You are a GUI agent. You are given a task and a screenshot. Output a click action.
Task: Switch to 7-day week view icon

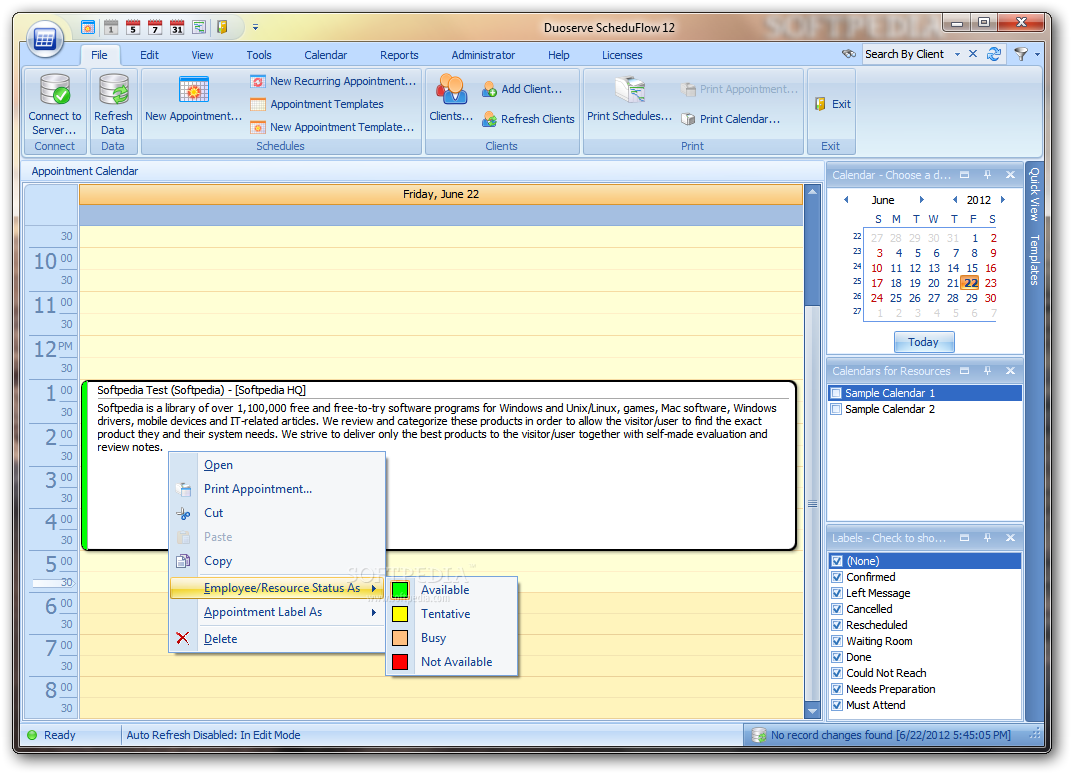pos(155,27)
